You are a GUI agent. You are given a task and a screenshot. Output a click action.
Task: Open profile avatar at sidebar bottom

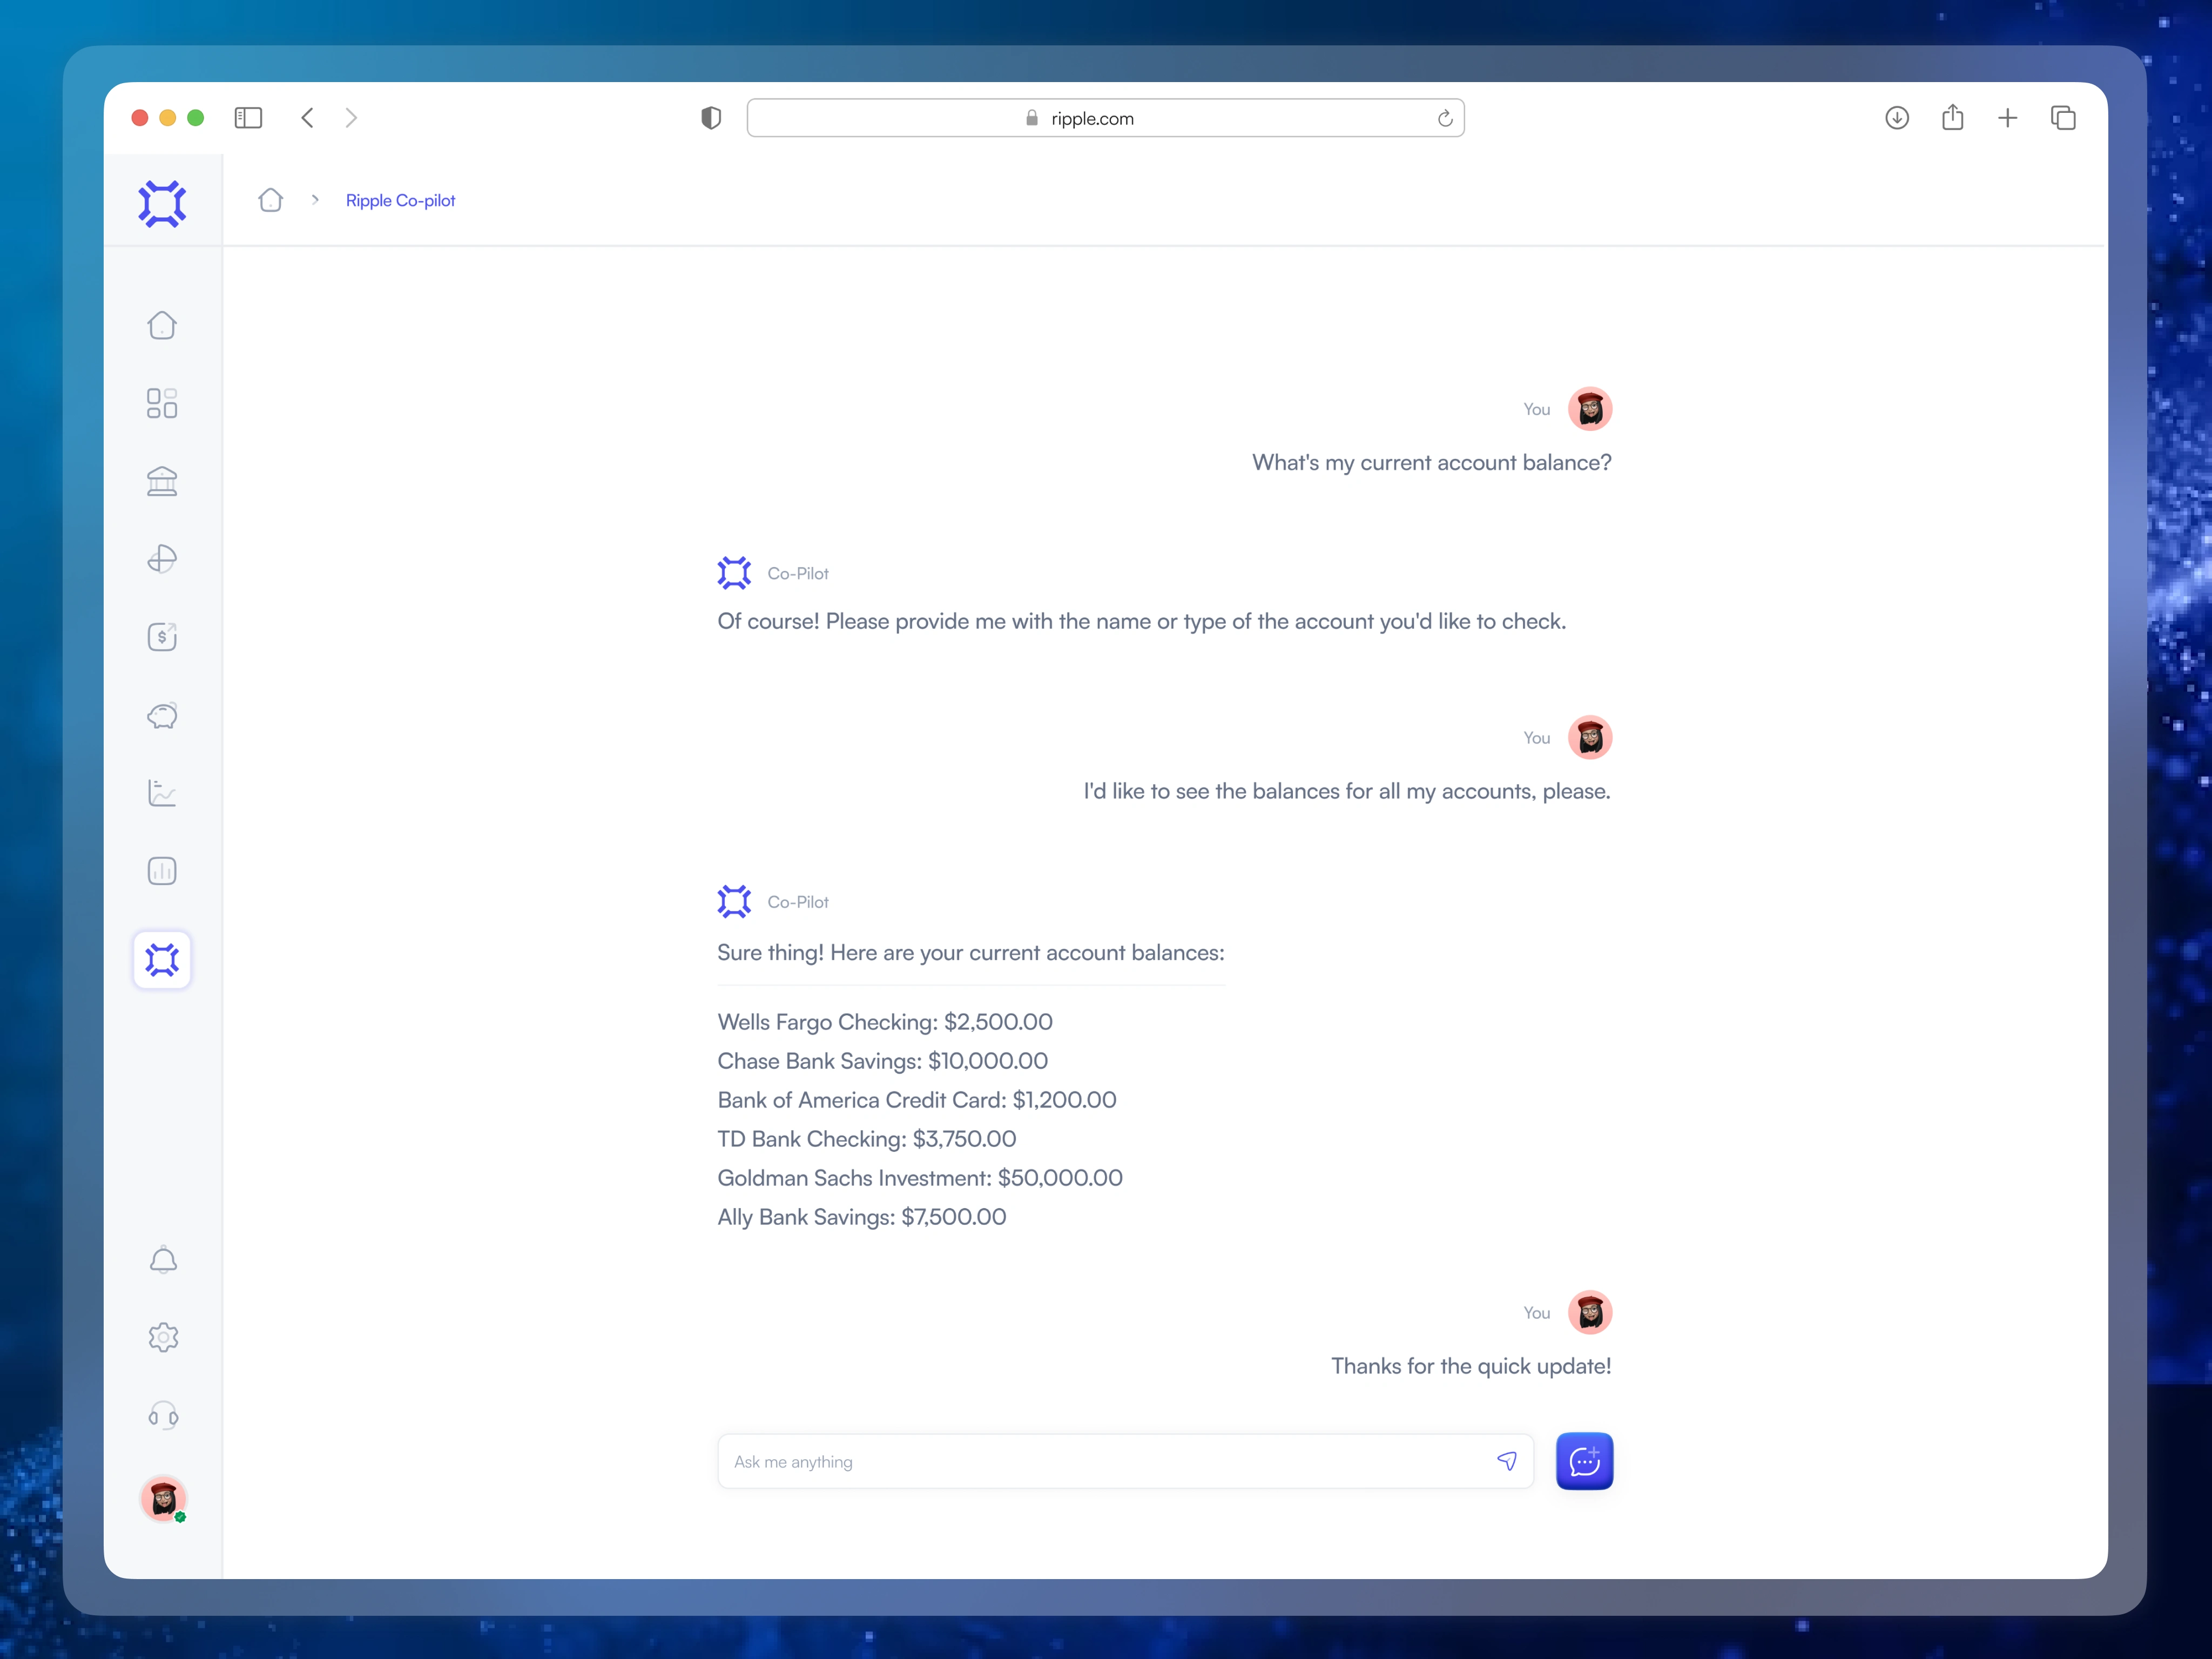point(163,1499)
